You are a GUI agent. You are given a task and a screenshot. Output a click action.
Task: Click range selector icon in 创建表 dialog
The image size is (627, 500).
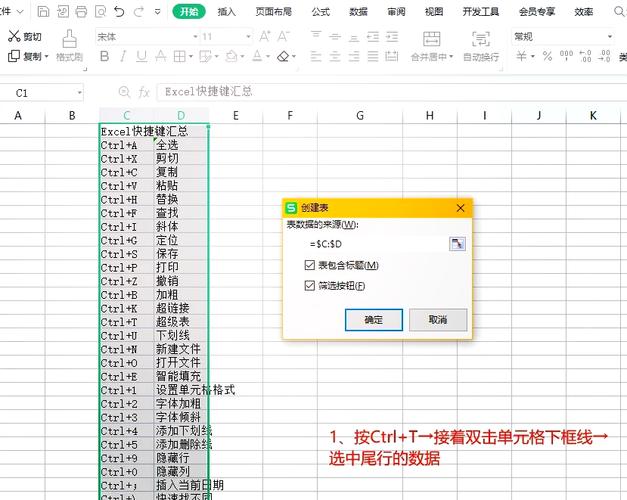pyautogui.click(x=457, y=244)
